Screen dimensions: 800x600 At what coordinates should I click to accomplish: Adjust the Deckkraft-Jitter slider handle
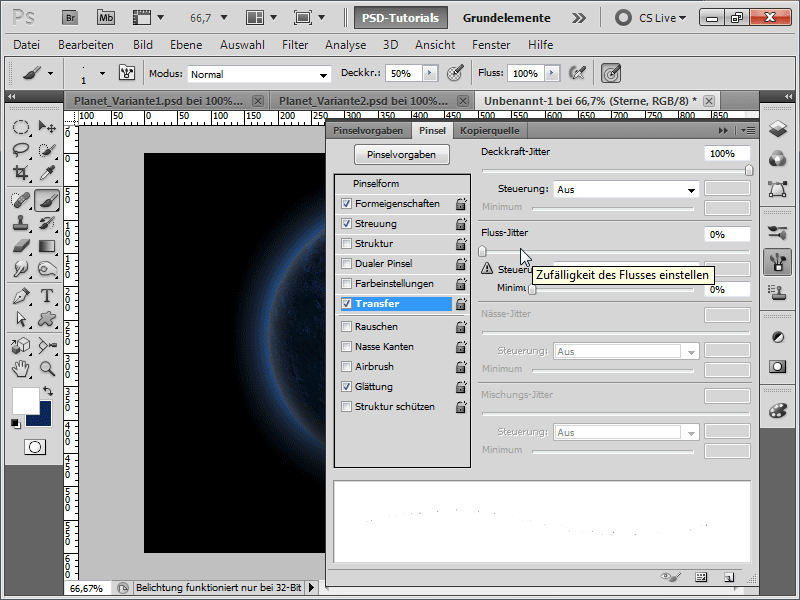tap(748, 170)
